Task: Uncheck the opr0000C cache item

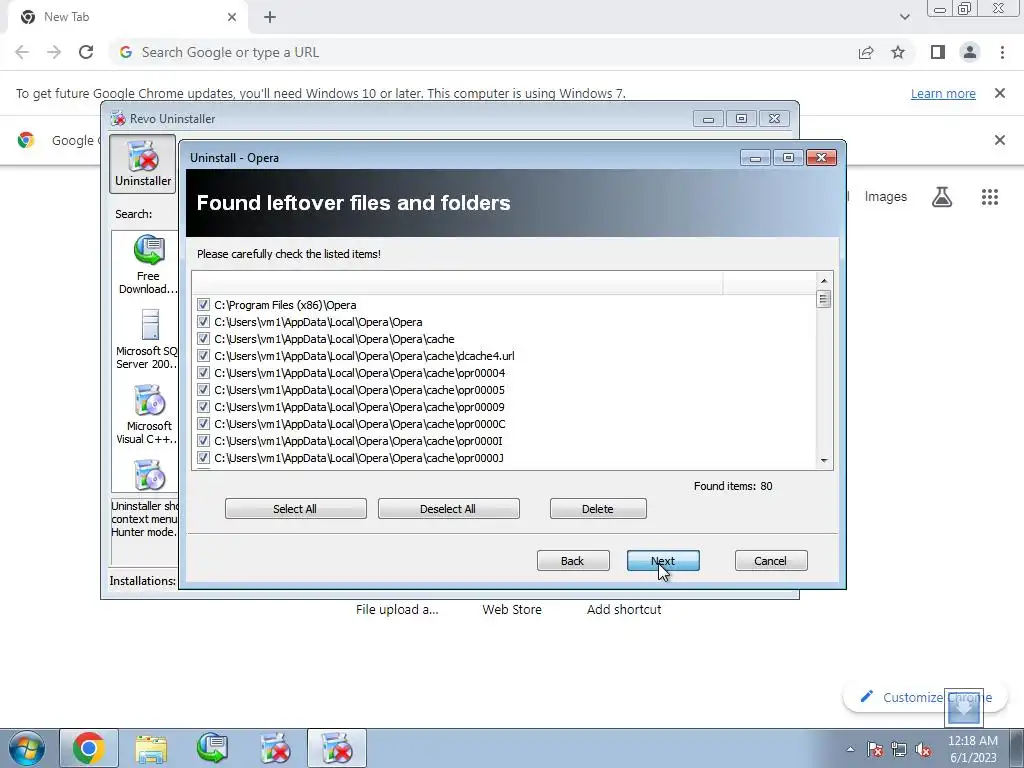Action: [x=203, y=424]
